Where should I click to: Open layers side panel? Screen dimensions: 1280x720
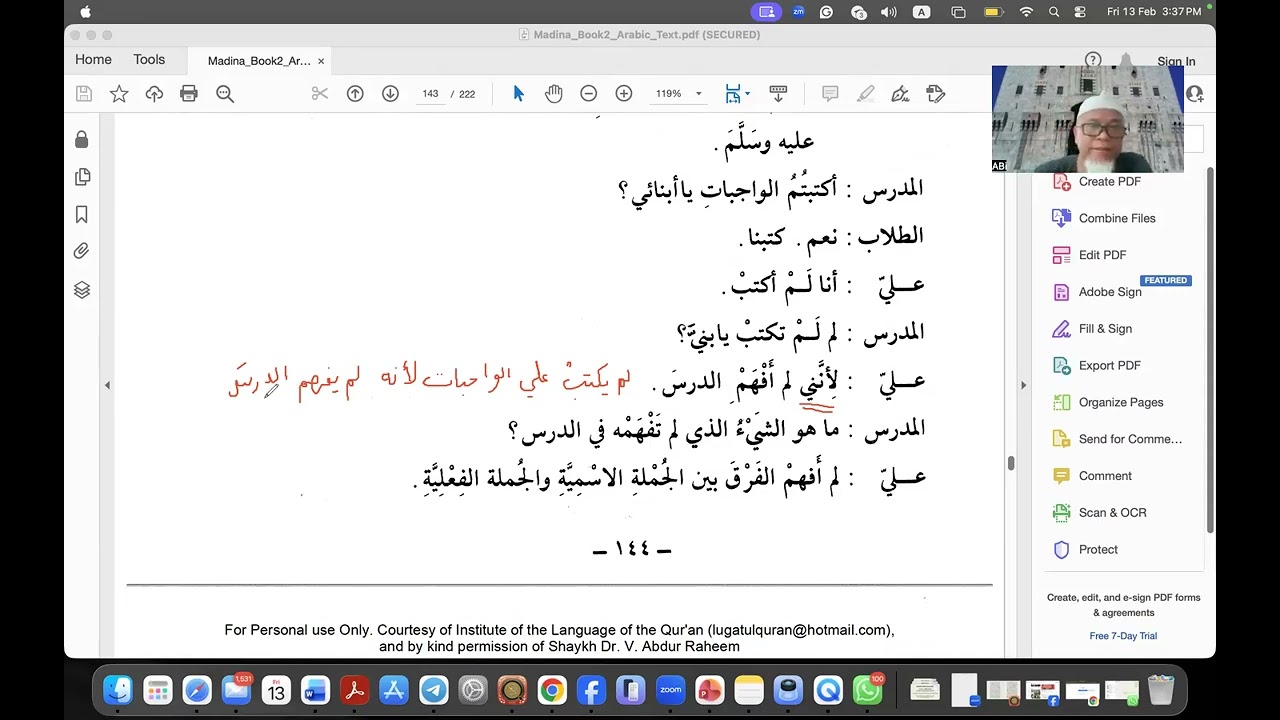tap(82, 290)
